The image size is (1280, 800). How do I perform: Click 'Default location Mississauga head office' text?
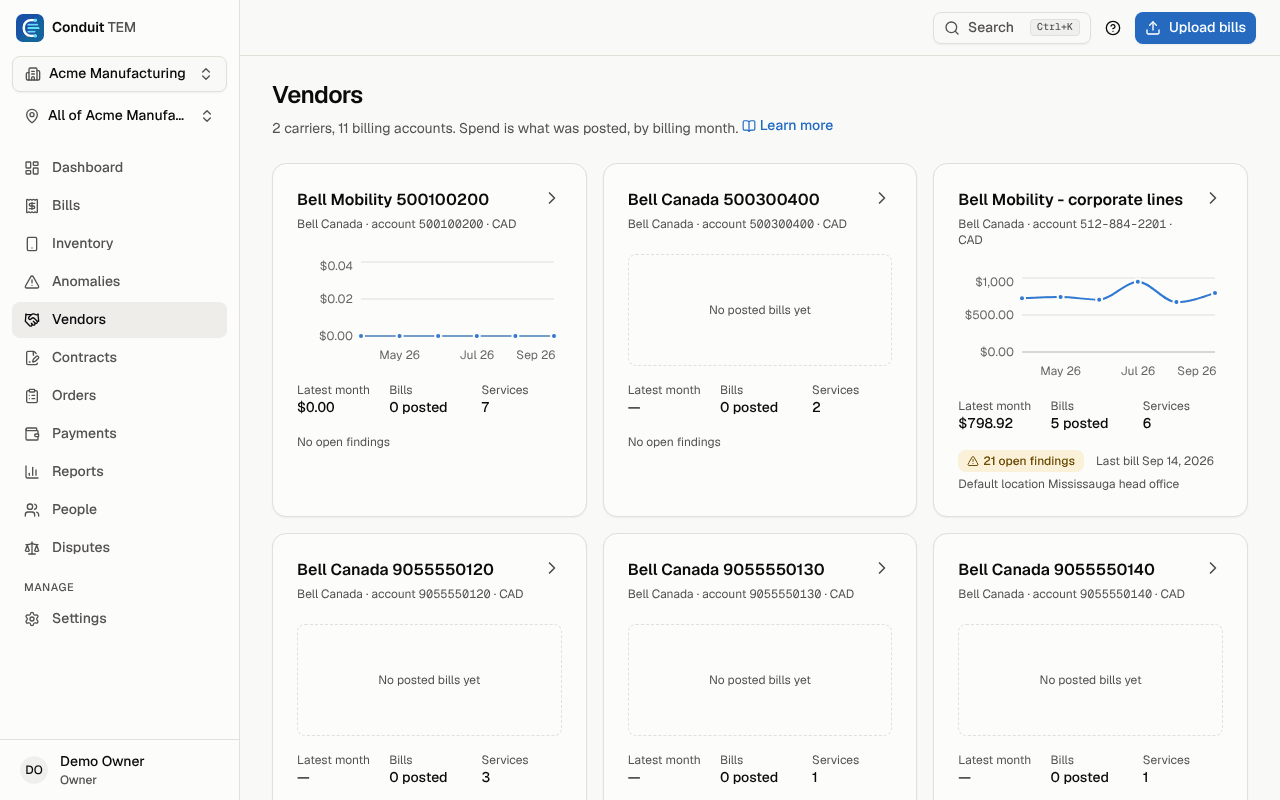coord(1068,484)
